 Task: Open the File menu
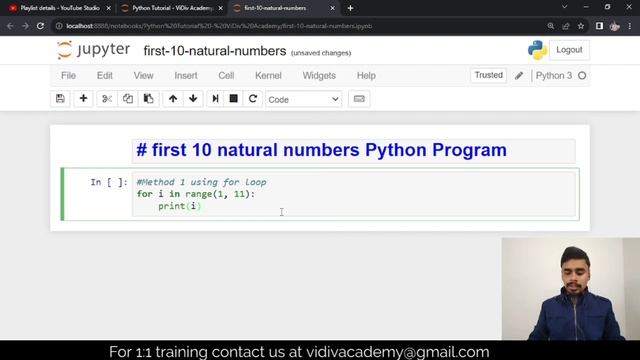(68, 76)
